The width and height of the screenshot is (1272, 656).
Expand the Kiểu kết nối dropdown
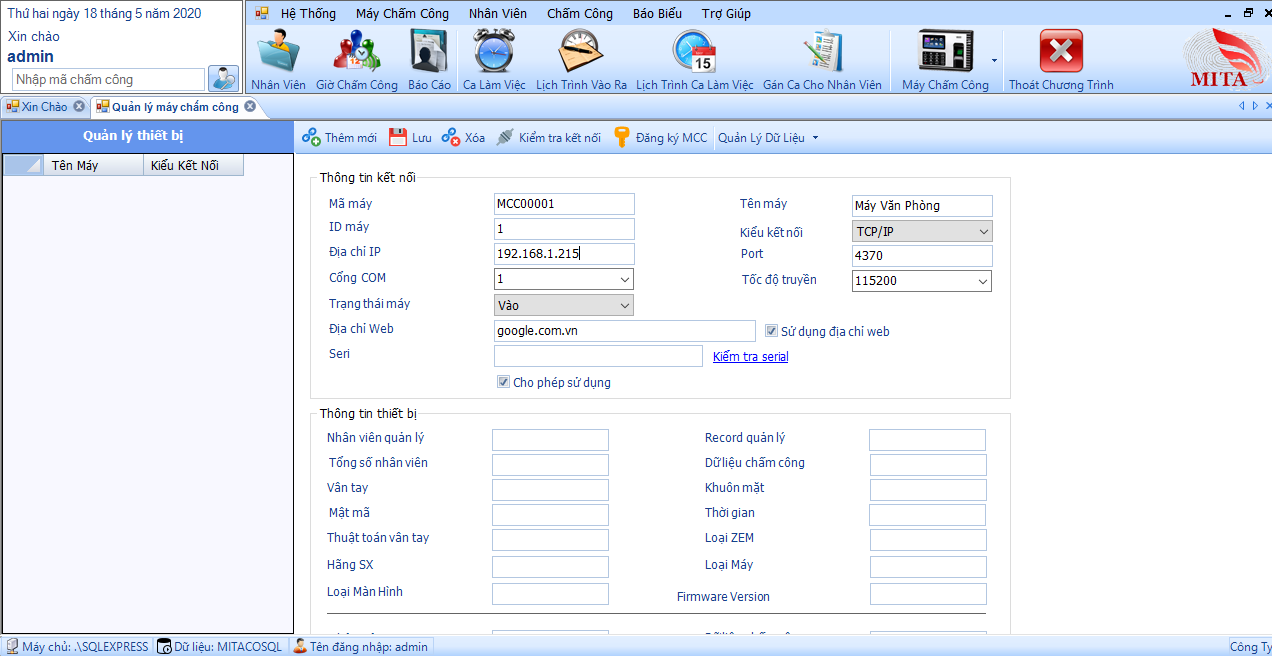(x=982, y=232)
